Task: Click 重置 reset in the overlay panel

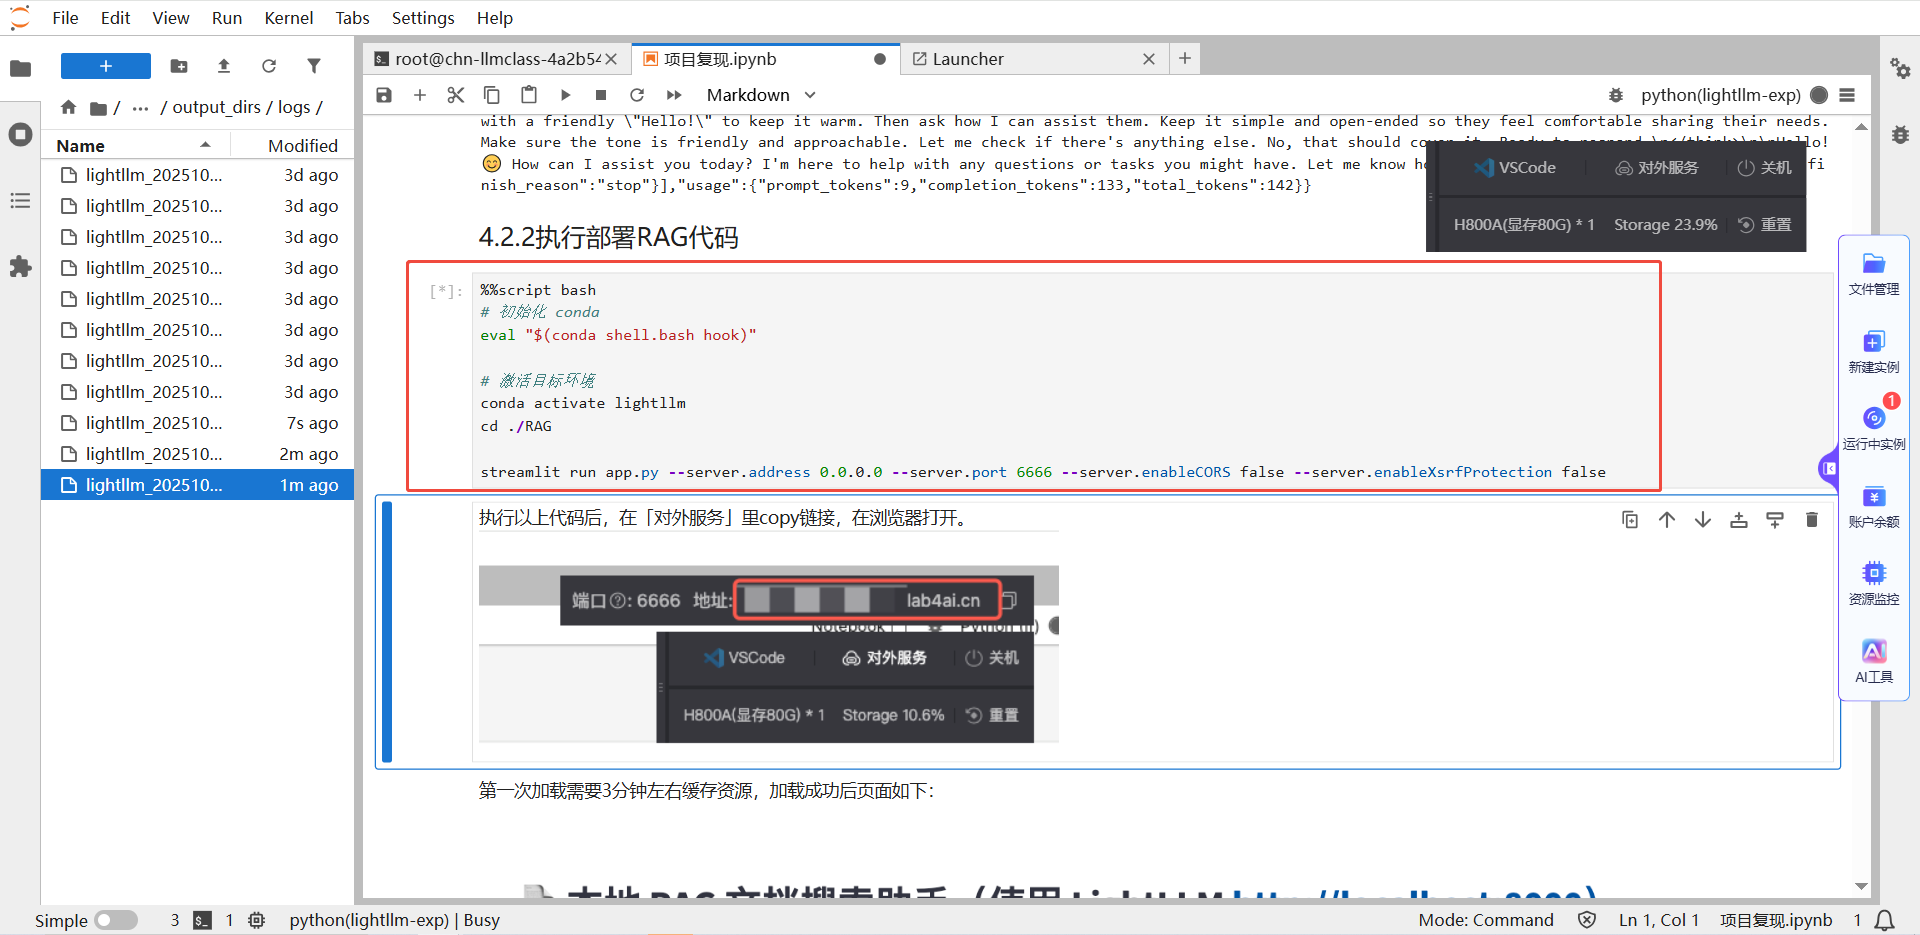Action: point(1764,225)
